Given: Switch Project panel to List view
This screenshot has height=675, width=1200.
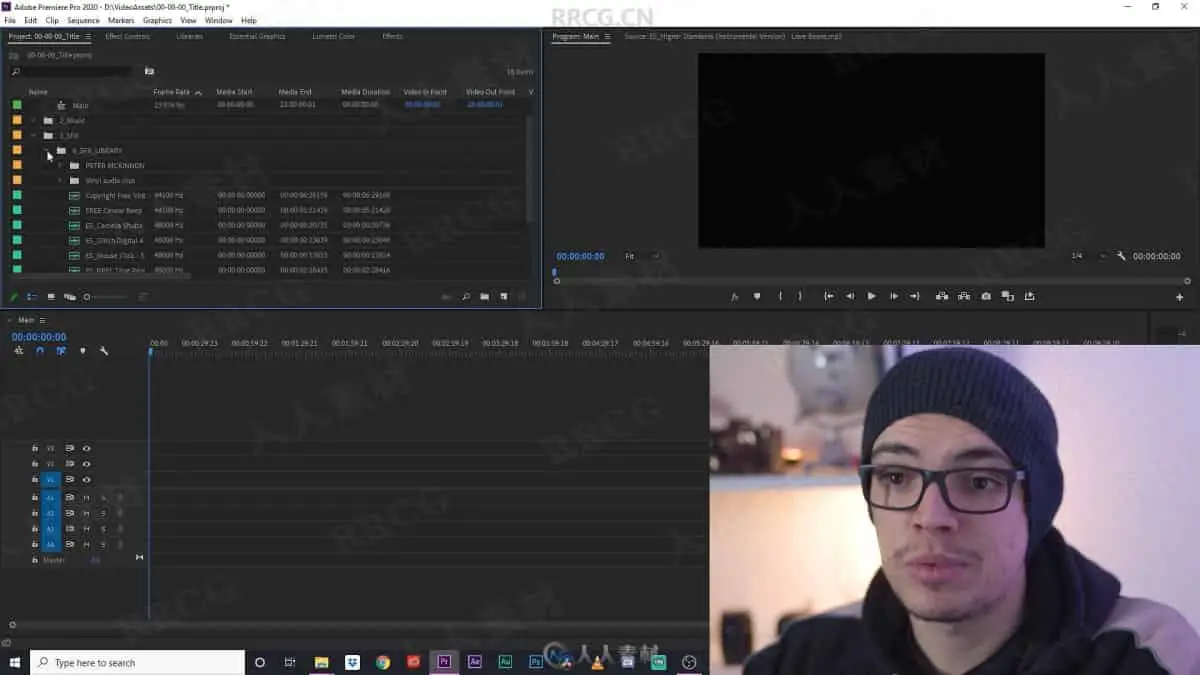Looking at the screenshot, I should click(32, 297).
